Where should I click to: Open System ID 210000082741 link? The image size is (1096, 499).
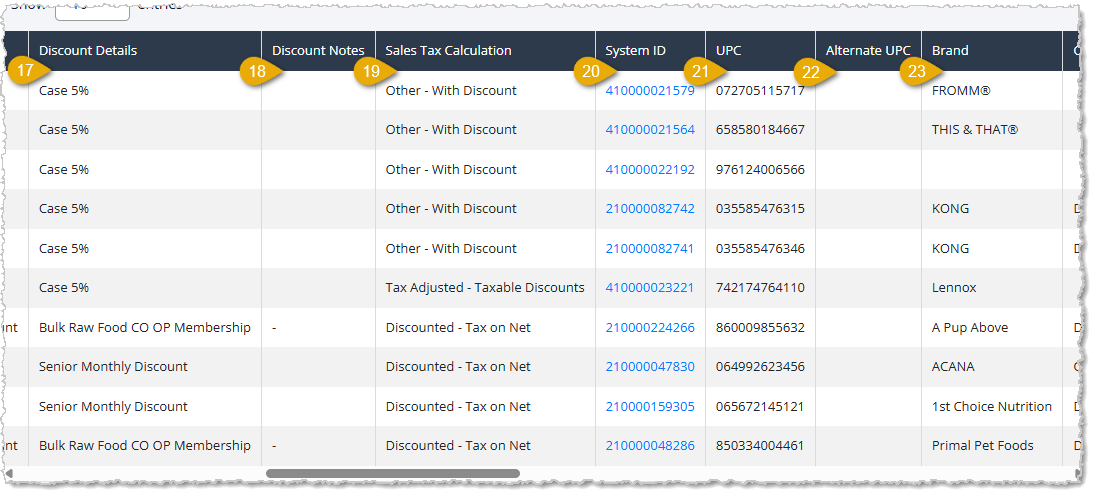coord(650,248)
